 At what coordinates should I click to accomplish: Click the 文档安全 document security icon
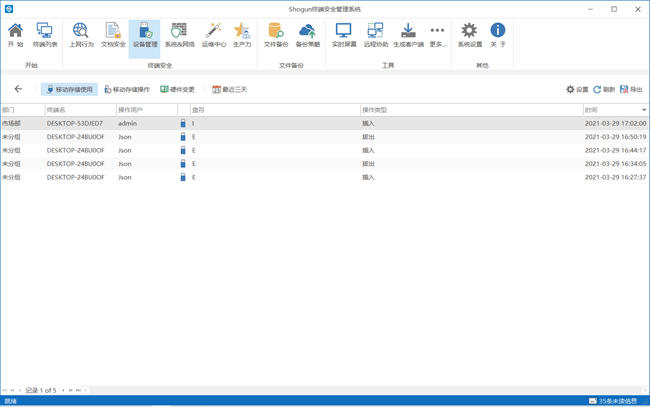point(113,35)
